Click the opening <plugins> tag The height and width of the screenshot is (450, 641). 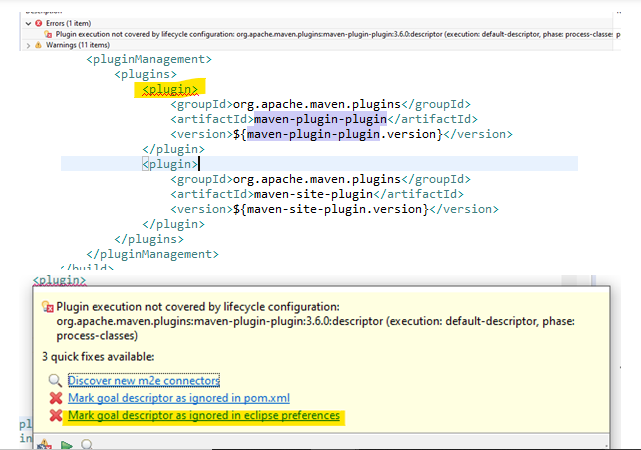pyautogui.click(x=146, y=74)
